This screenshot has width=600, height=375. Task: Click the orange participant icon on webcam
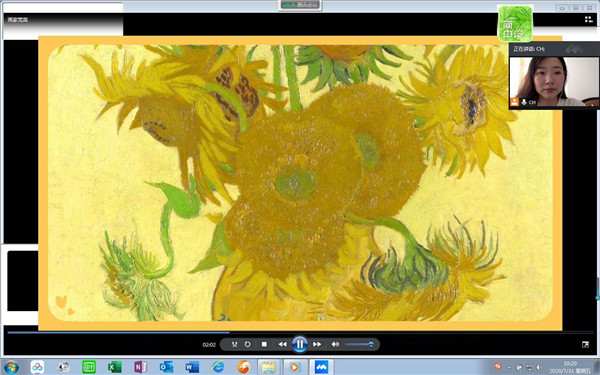[x=514, y=102]
